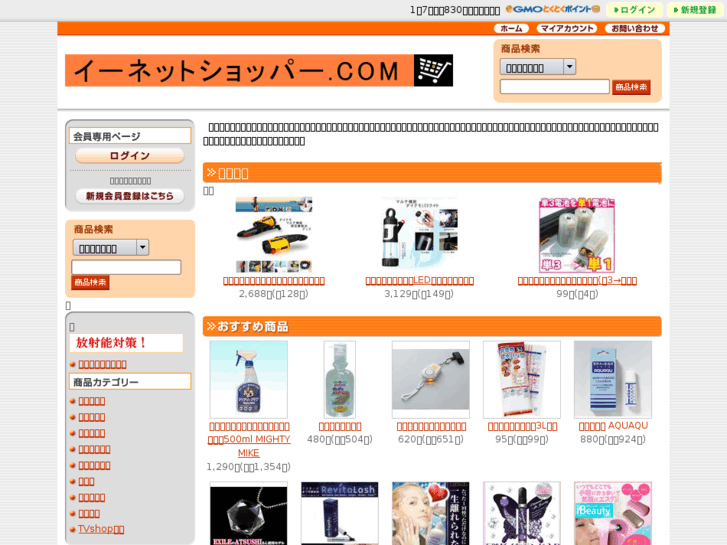727x545 pixels.
Task: Open the 3L product title link
Action: click(x=522, y=426)
